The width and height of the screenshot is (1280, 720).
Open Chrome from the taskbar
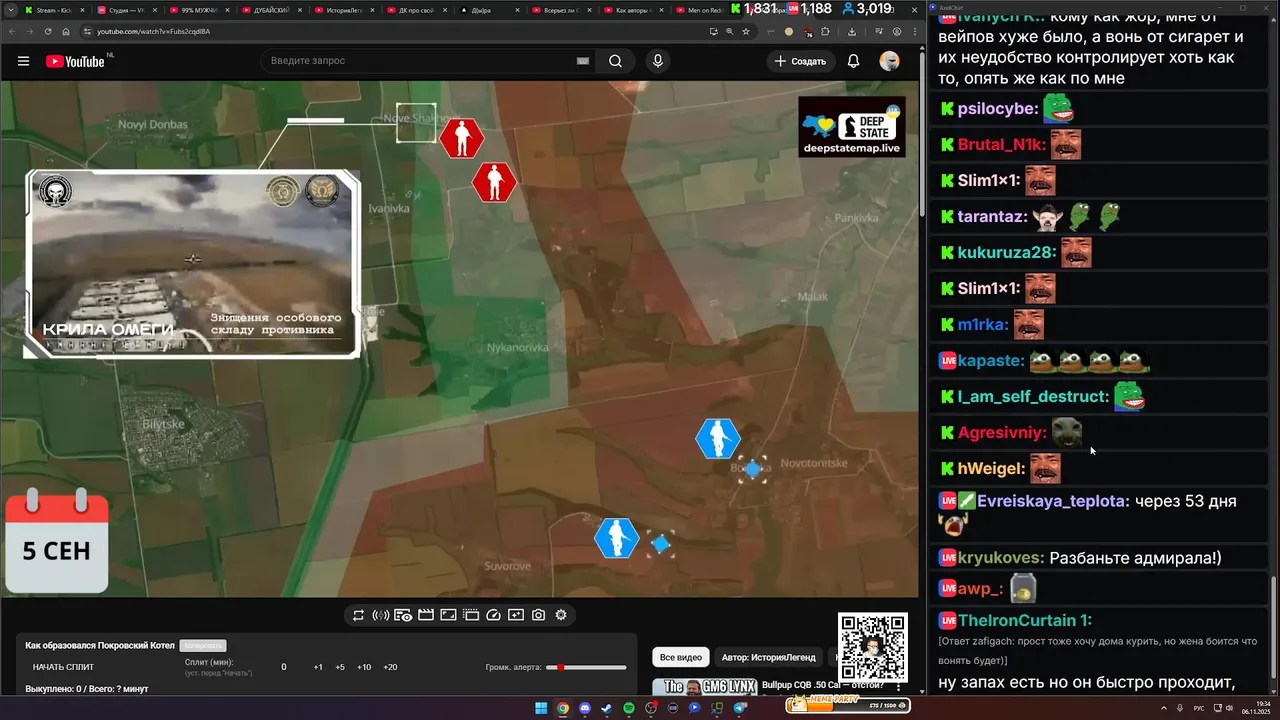coord(563,708)
